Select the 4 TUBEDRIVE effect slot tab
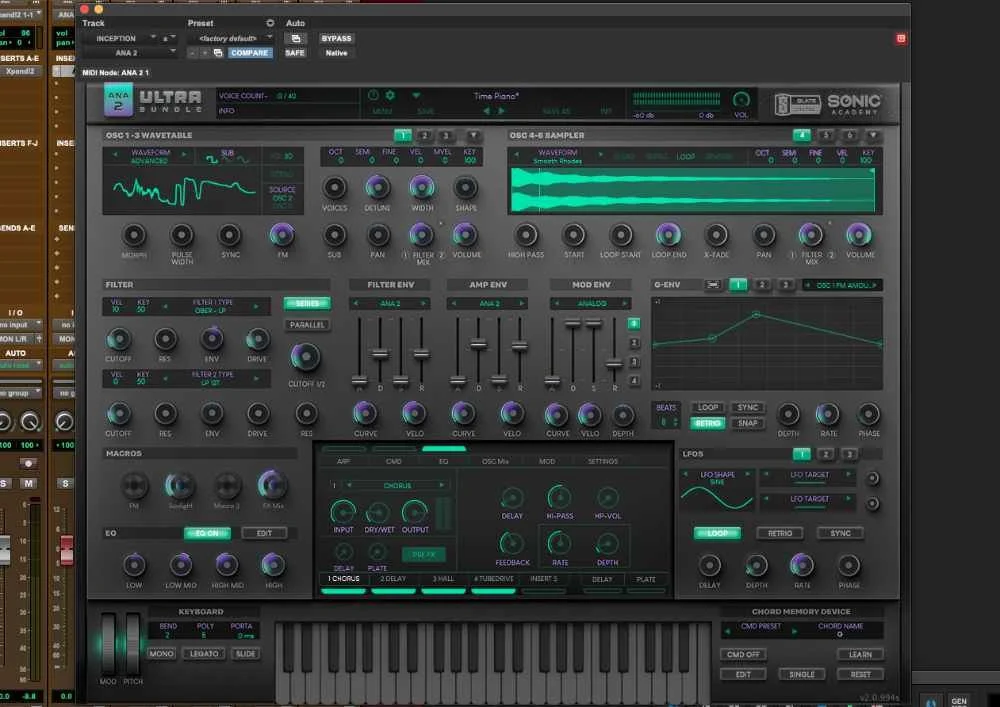The image size is (1000, 707). tap(494, 579)
